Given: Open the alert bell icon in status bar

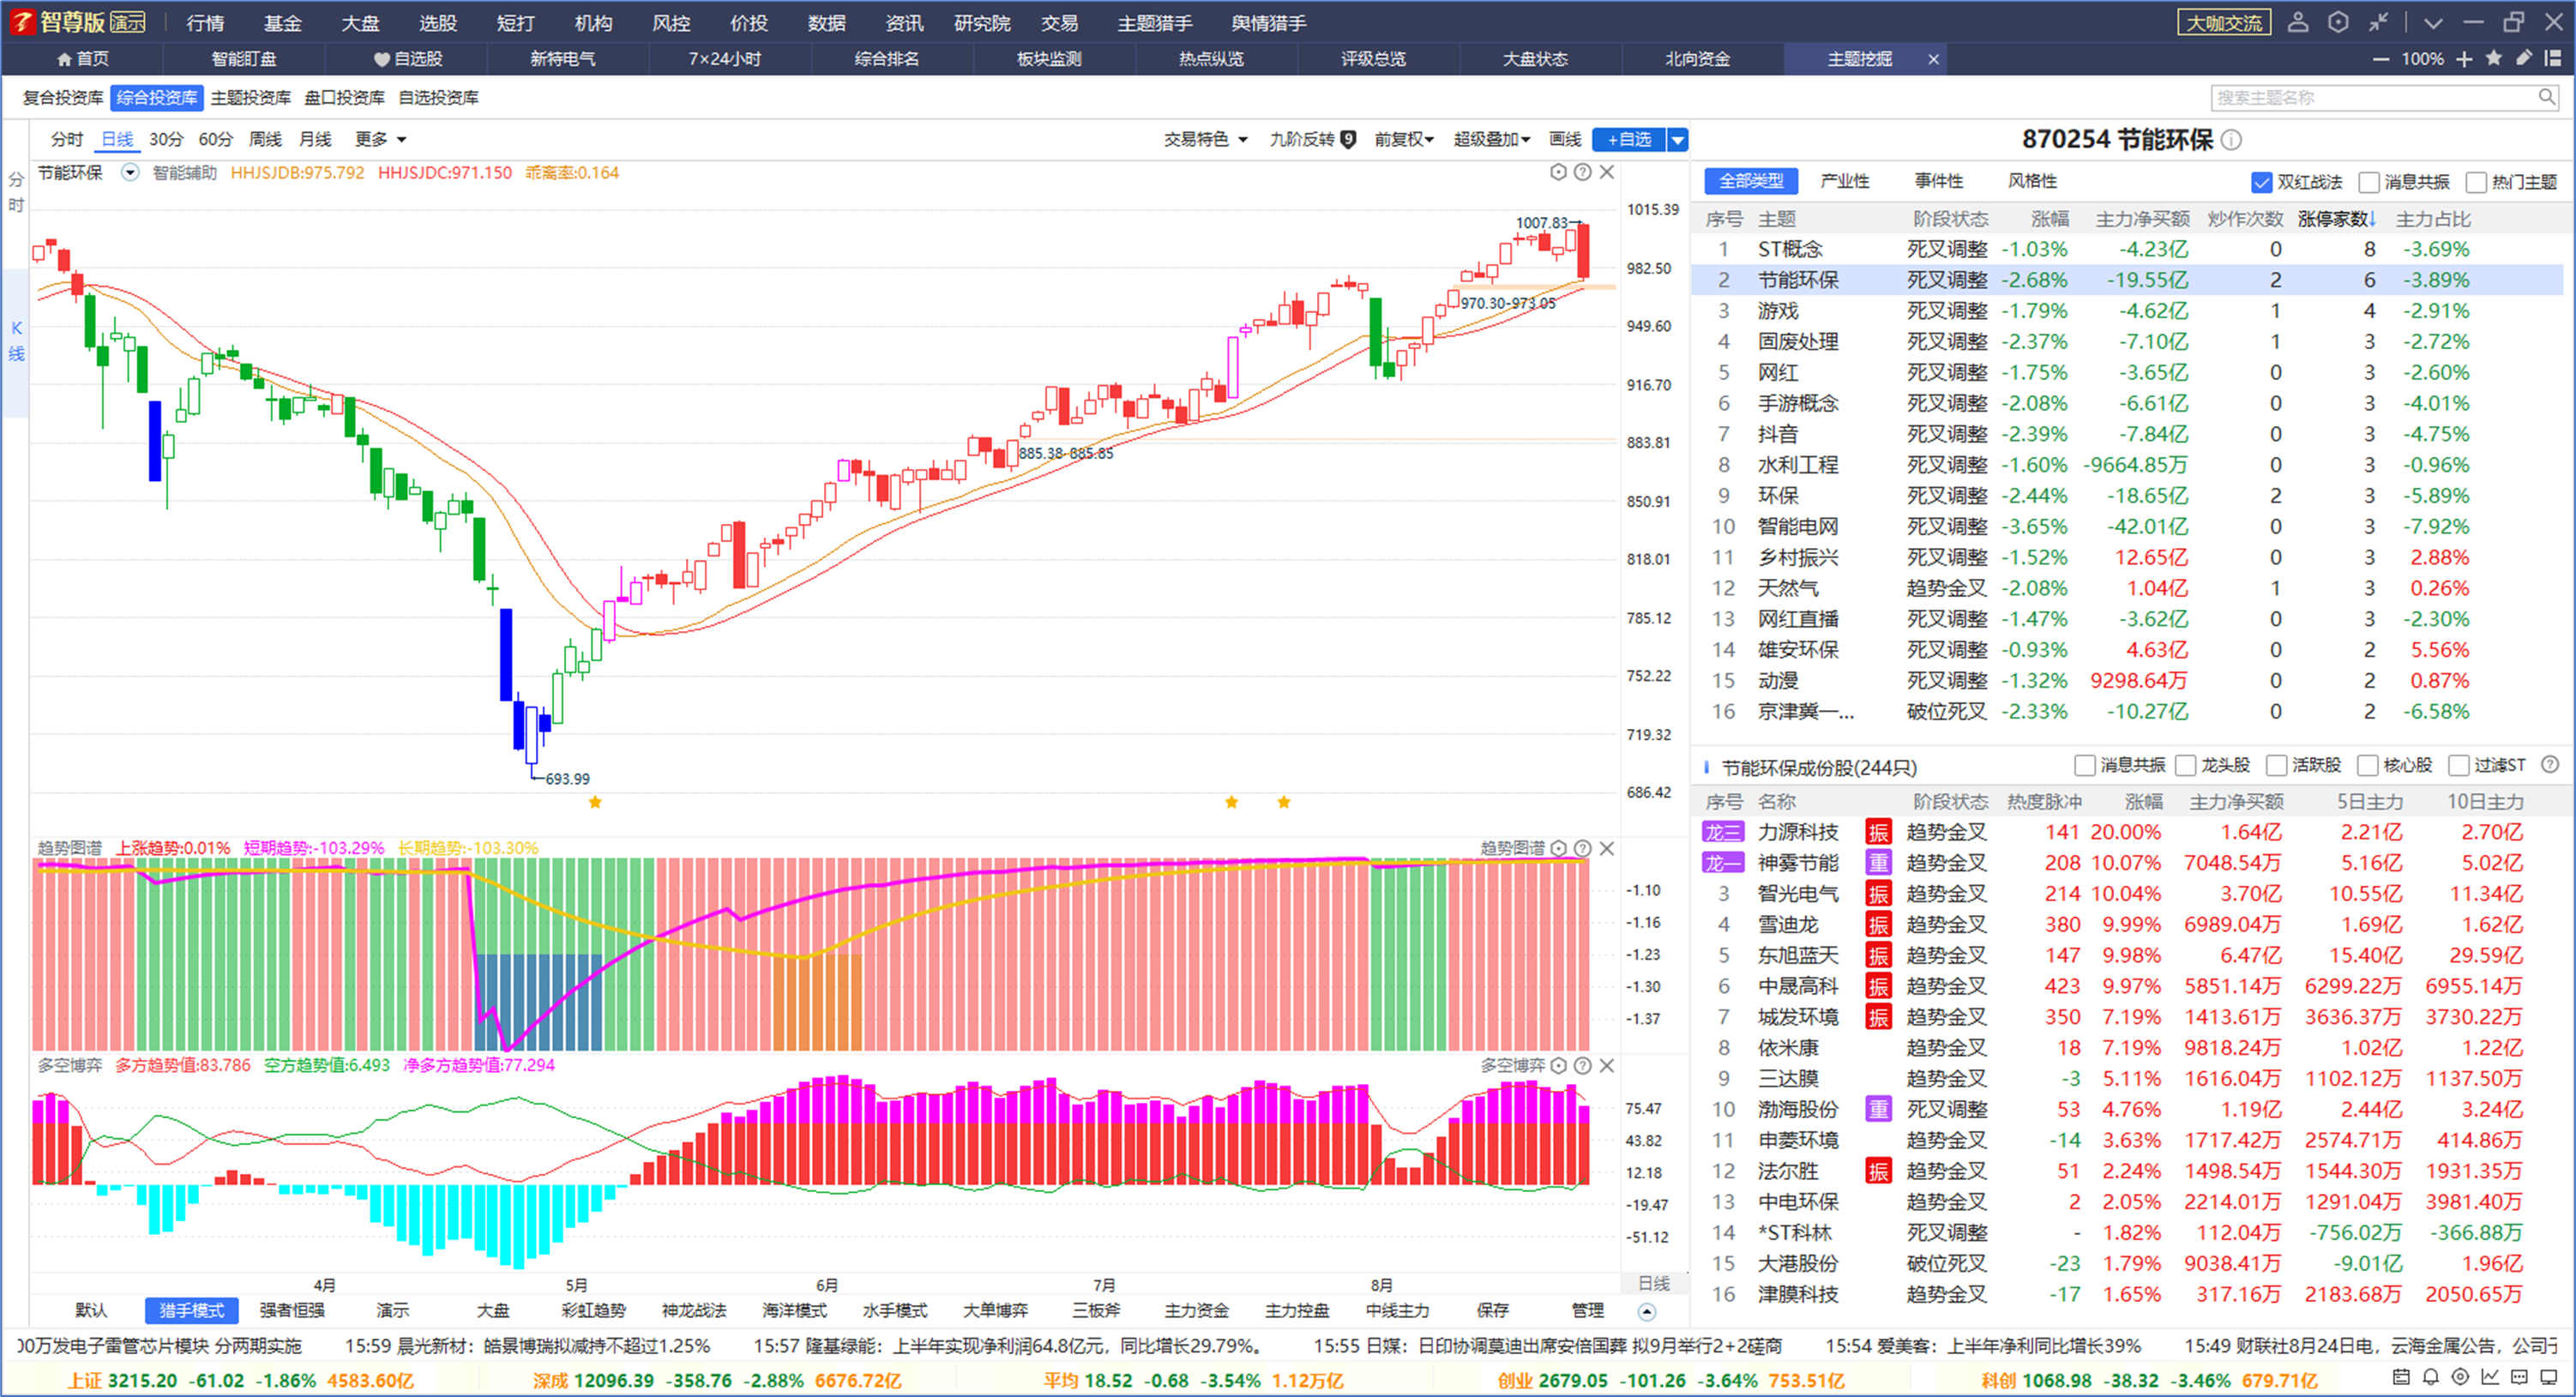Looking at the screenshot, I should tap(2431, 1377).
